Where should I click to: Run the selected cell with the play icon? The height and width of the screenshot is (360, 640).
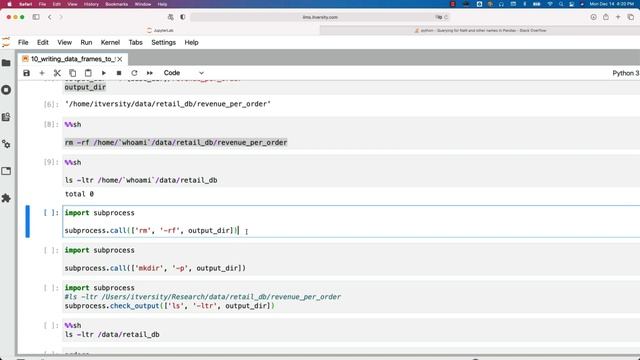pyautogui.click(x=104, y=73)
